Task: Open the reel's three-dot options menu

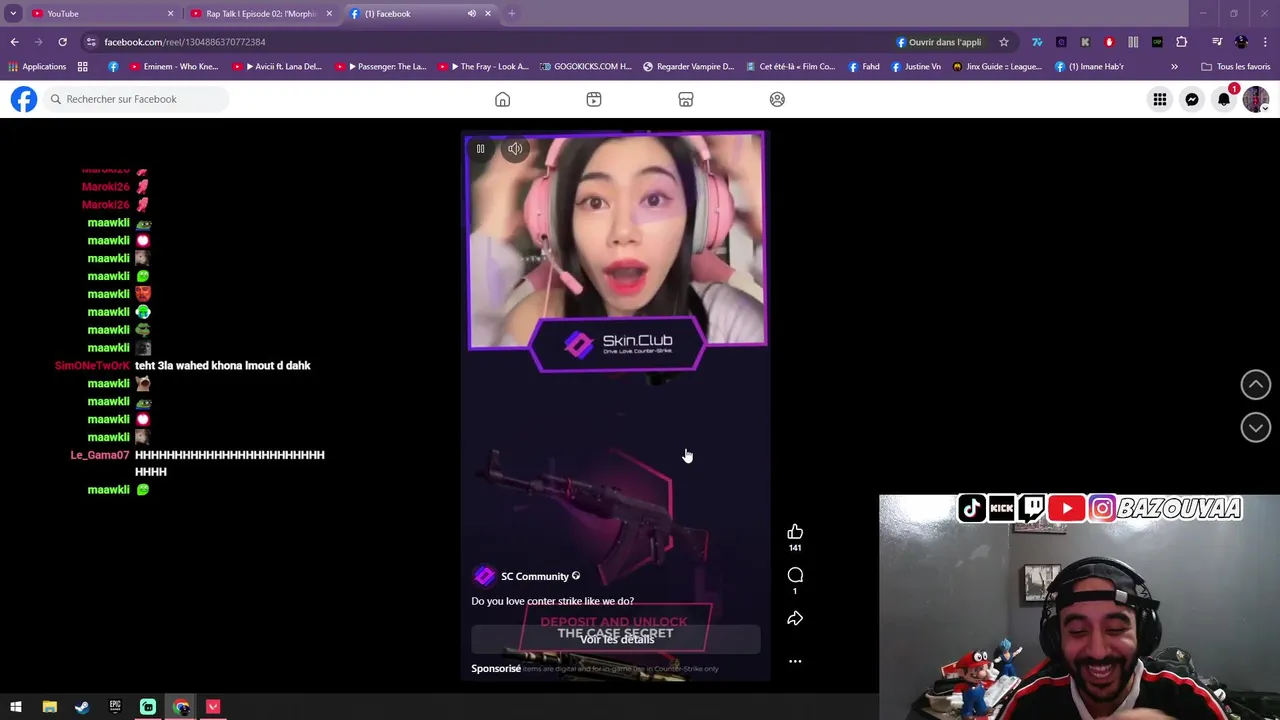Action: 795,661
